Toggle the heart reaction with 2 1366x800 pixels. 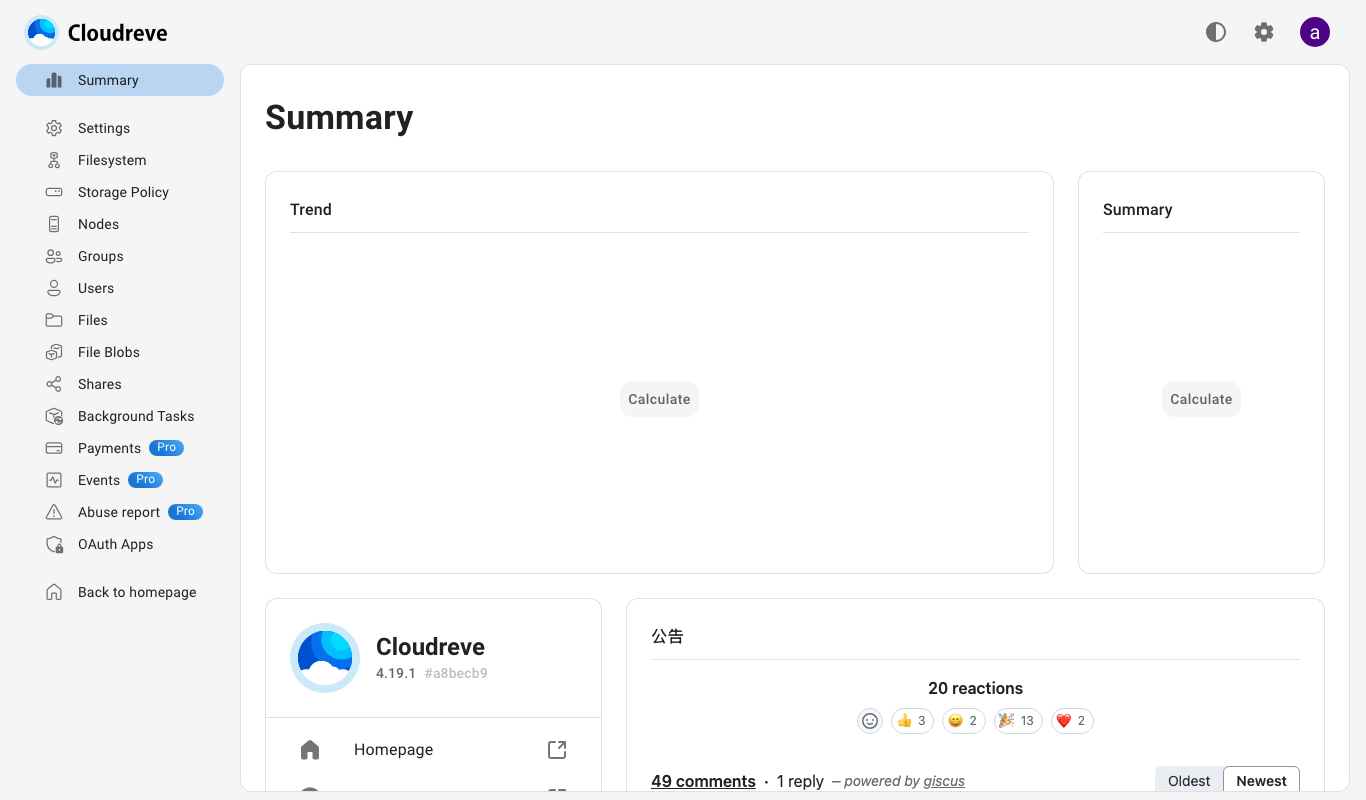click(1072, 721)
